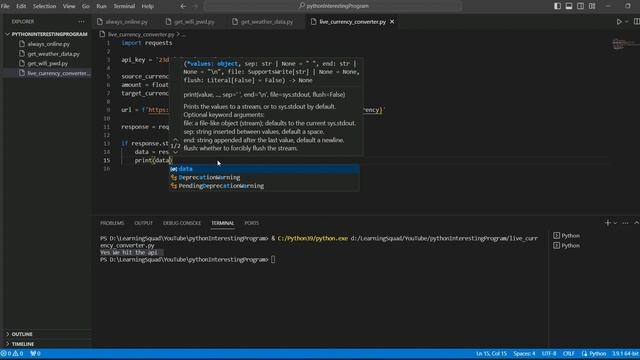Select the data autocomplete suggestion

(x=264, y=169)
